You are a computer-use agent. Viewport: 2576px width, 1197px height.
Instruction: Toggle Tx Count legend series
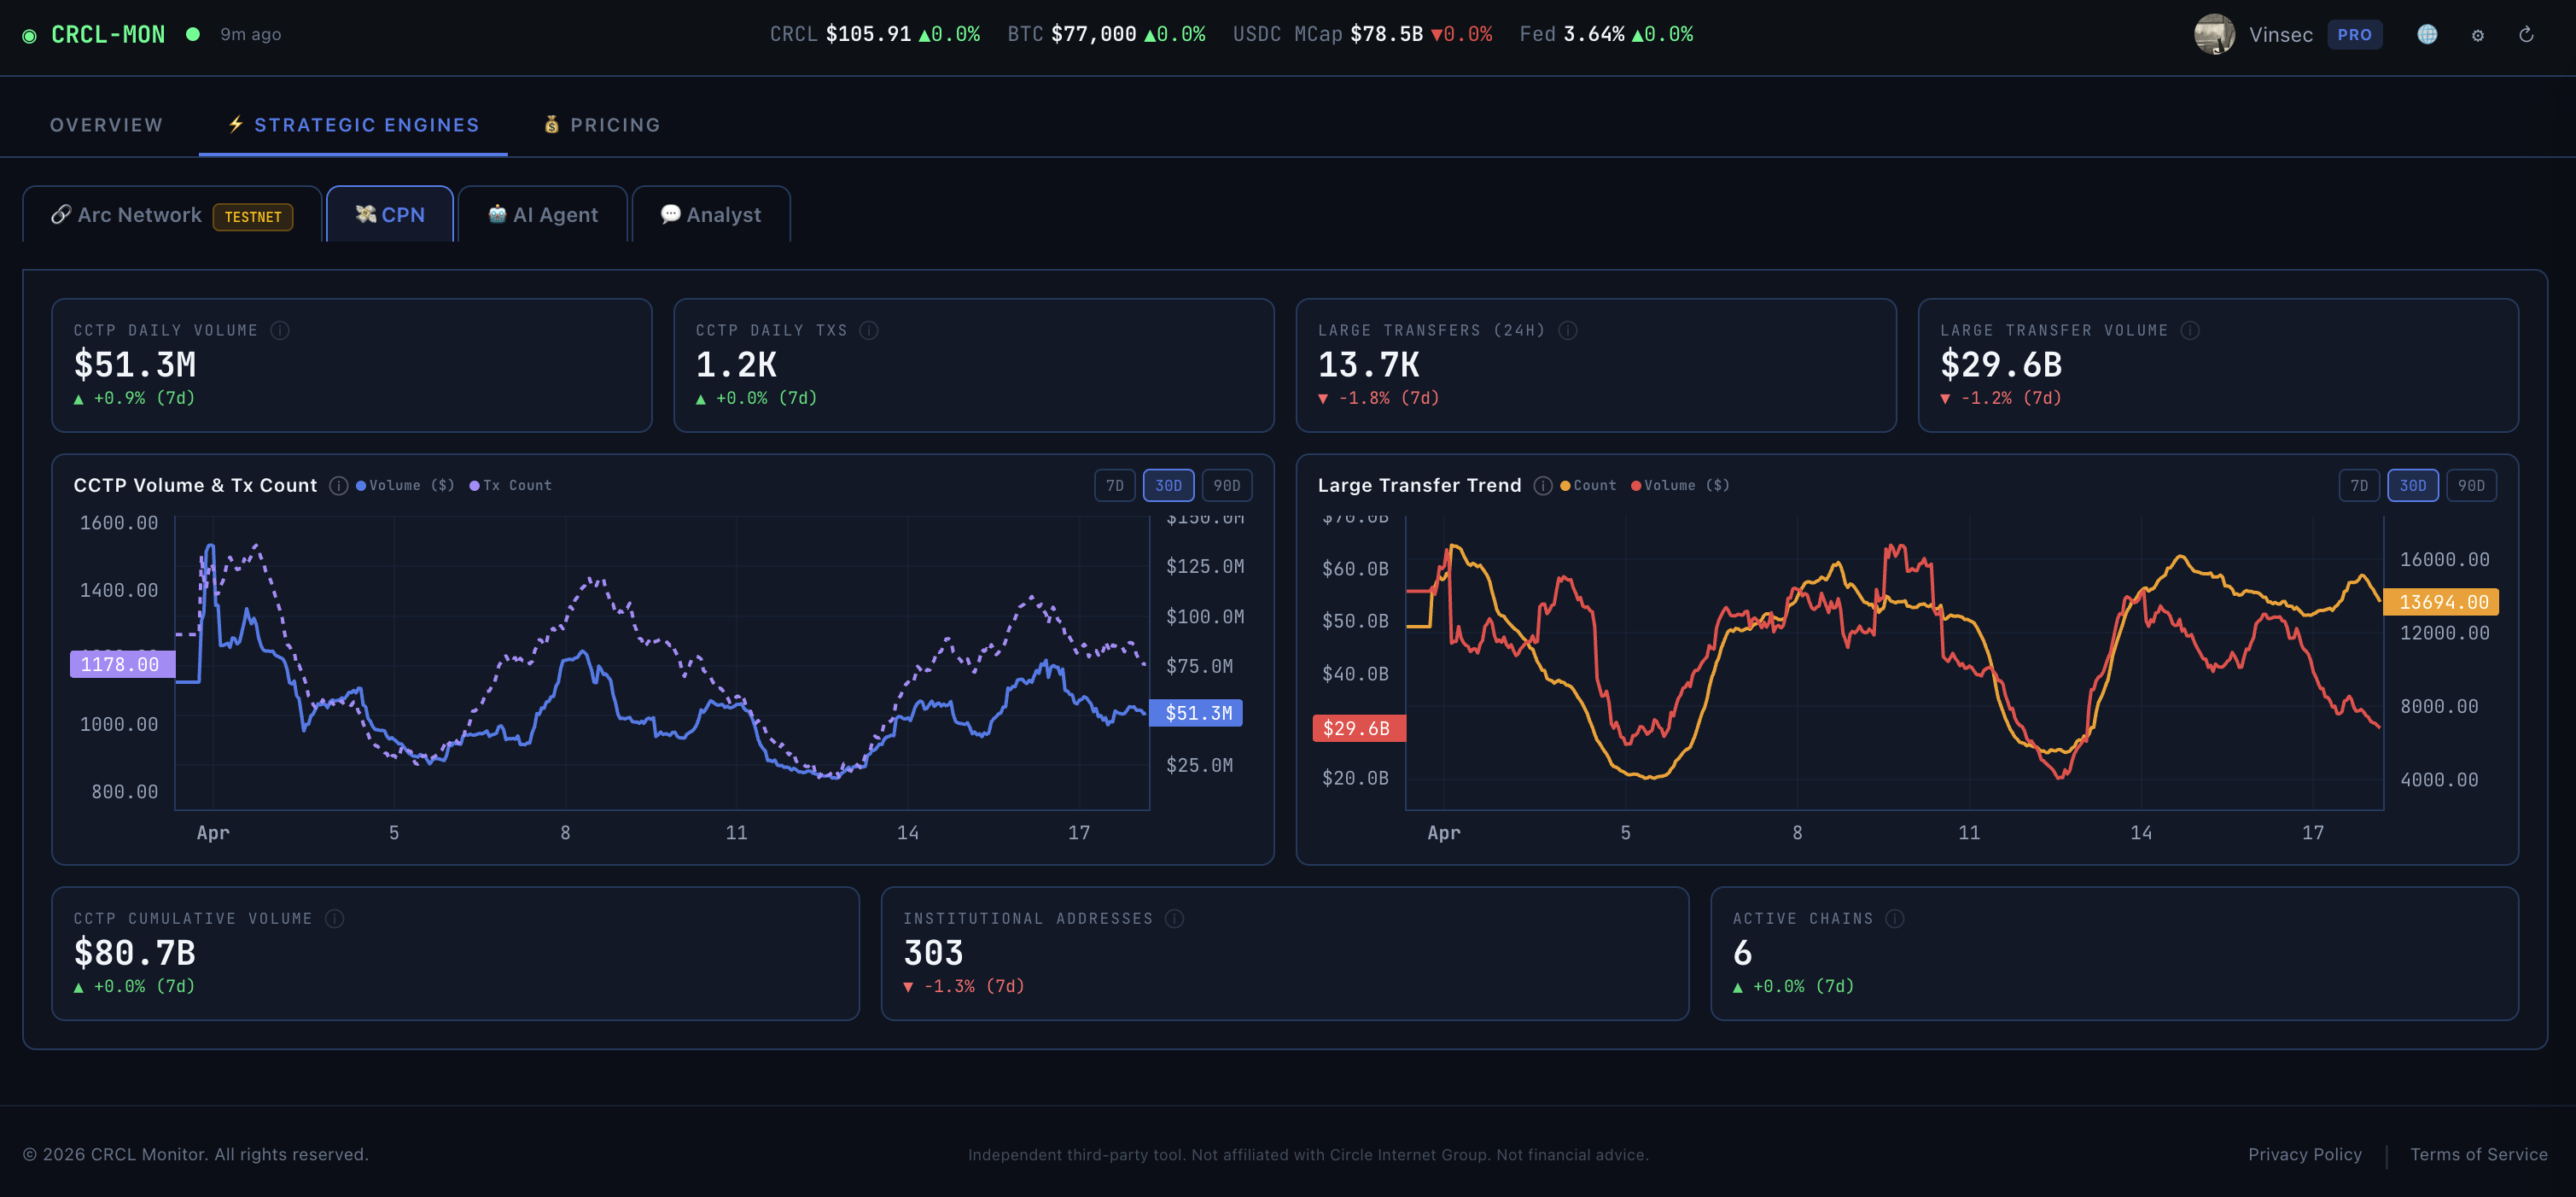(511, 485)
